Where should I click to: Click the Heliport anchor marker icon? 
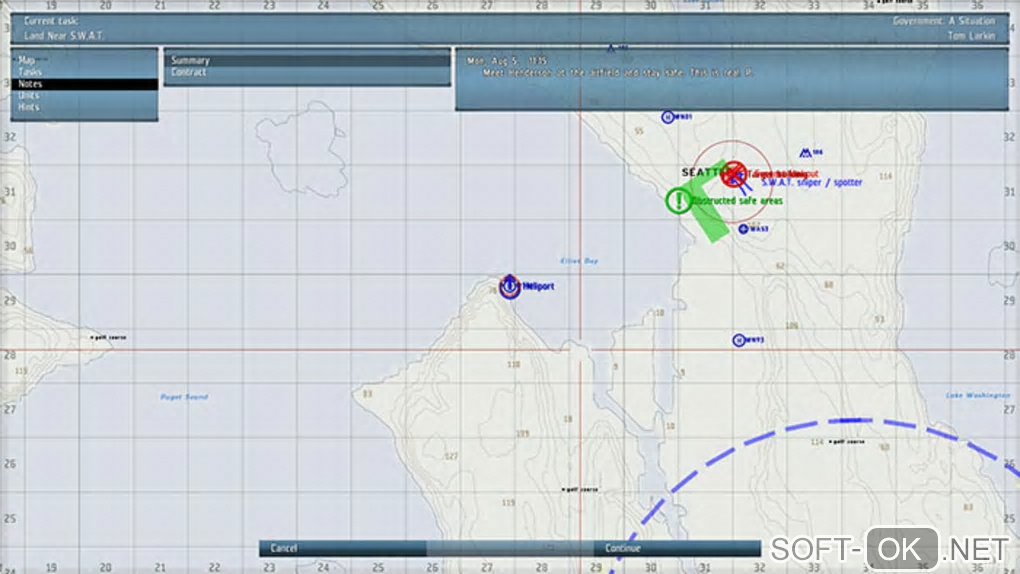pos(509,286)
